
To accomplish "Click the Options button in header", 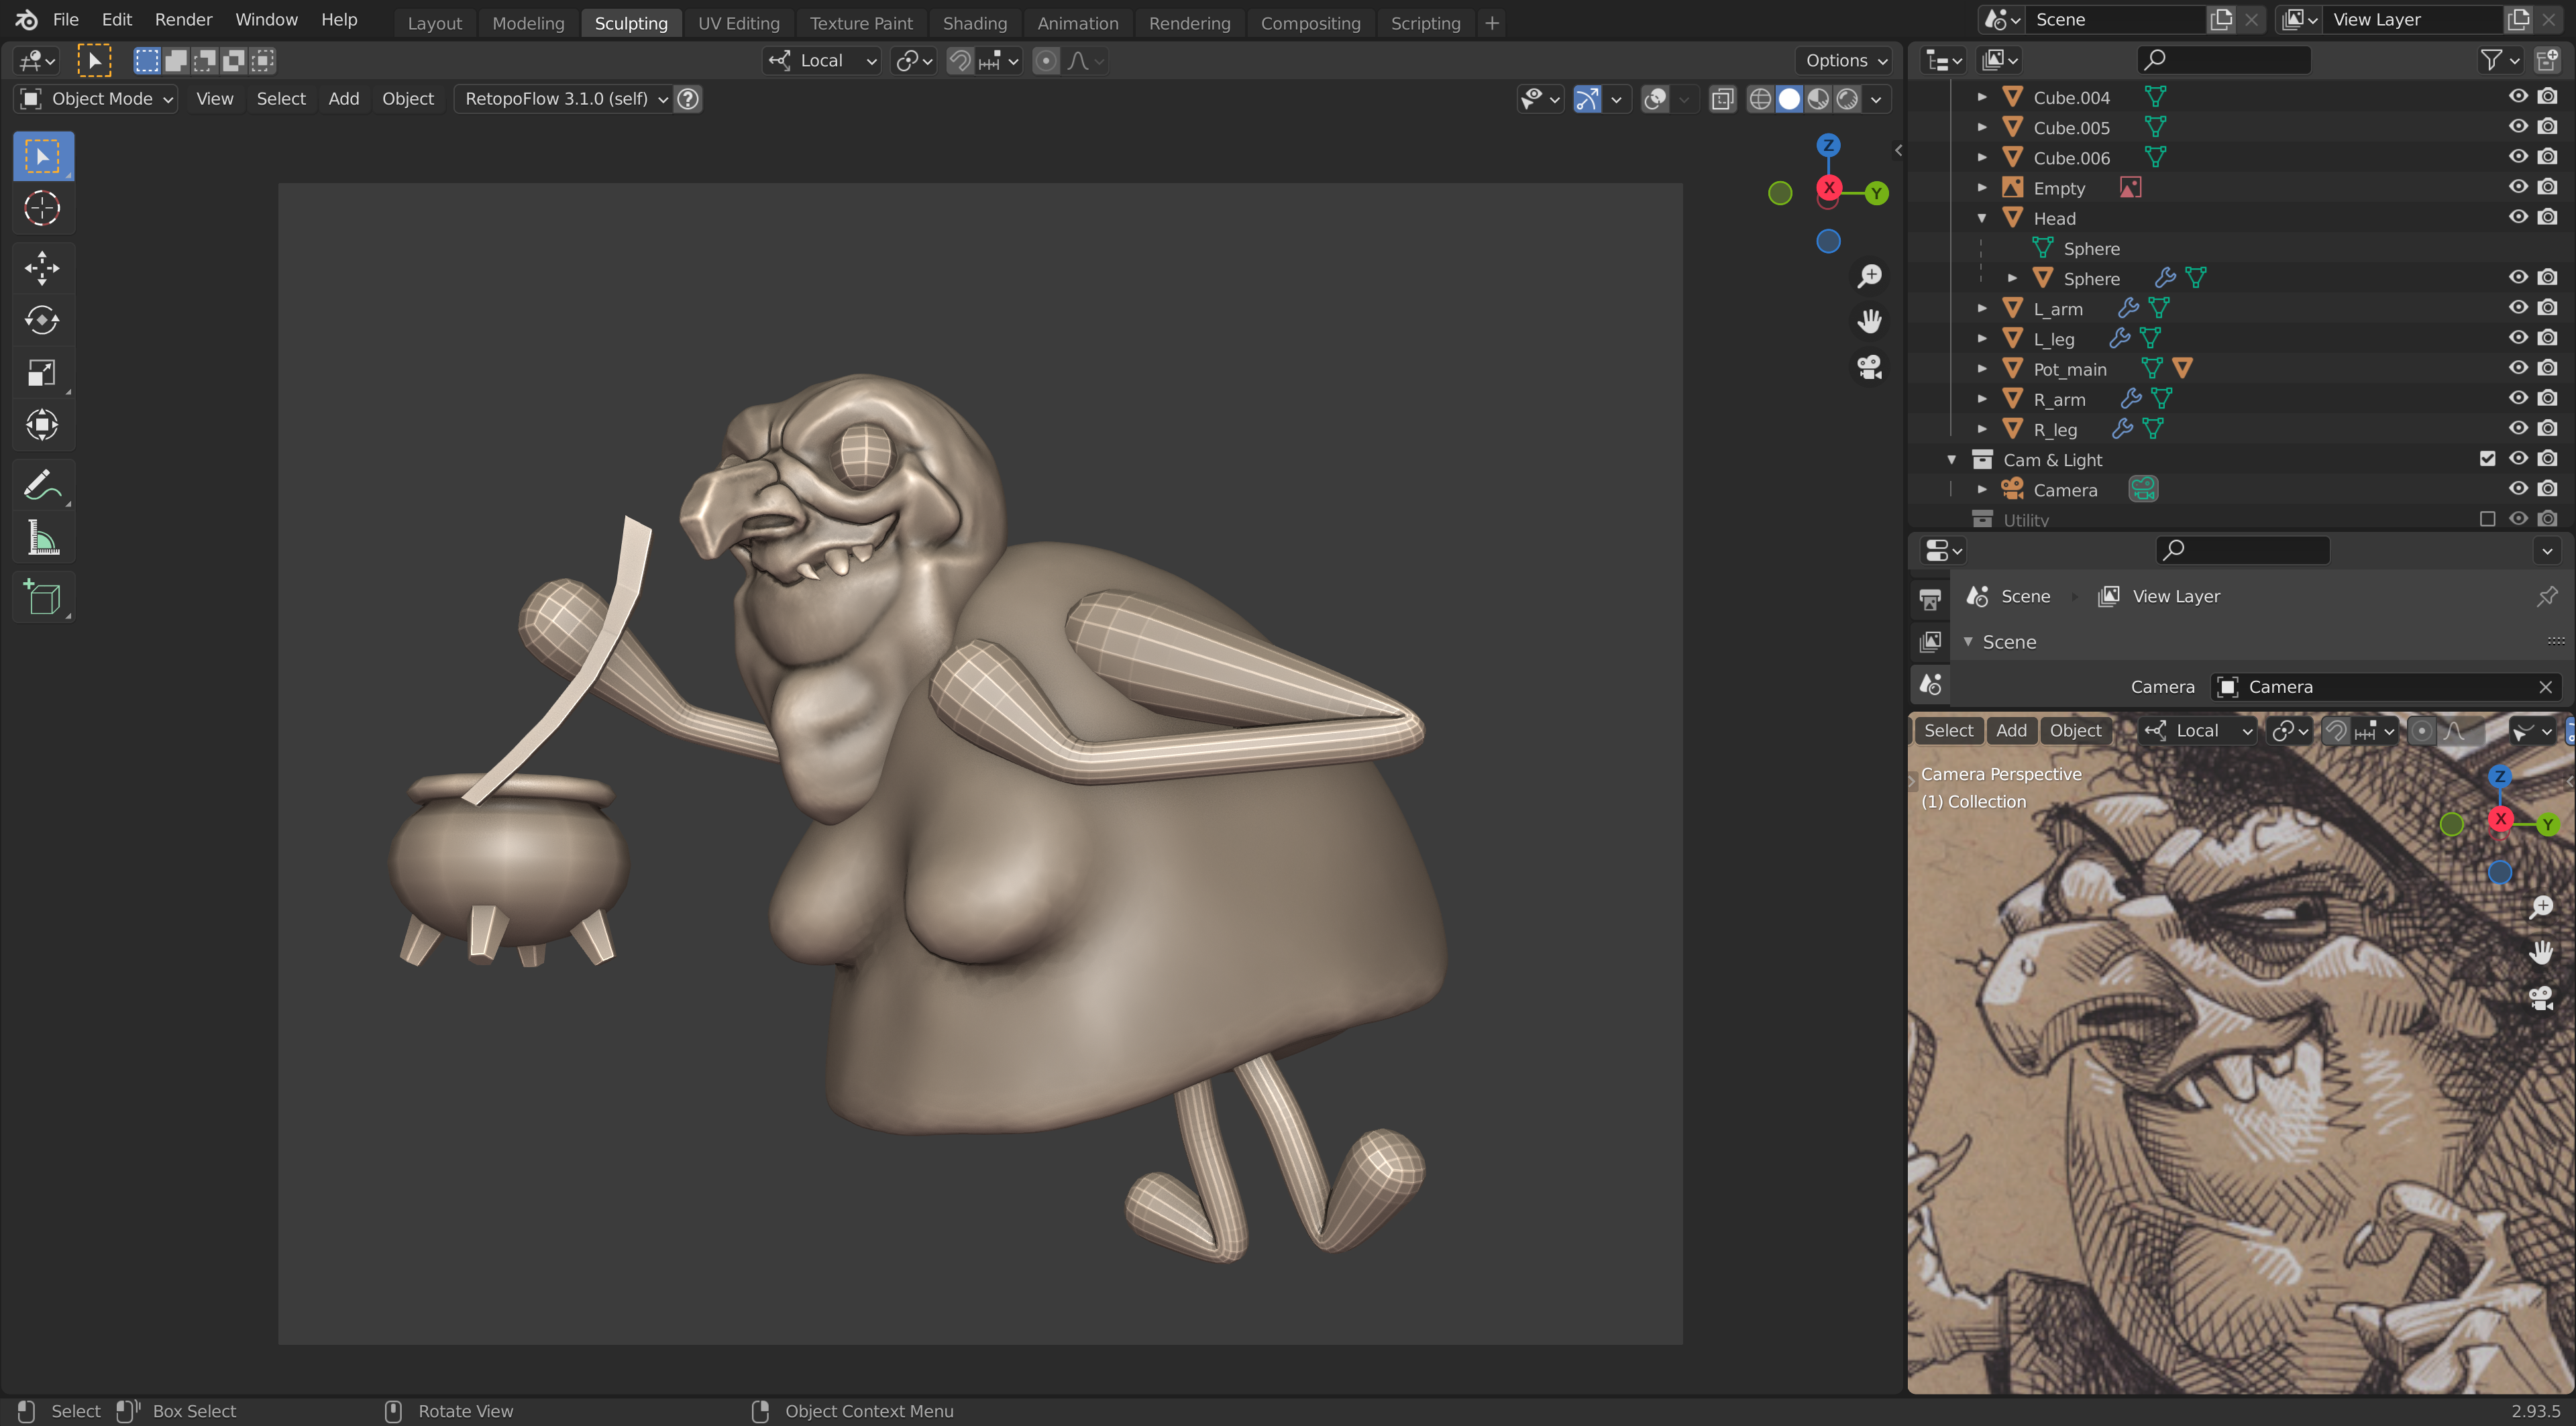I will click(1845, 60).
